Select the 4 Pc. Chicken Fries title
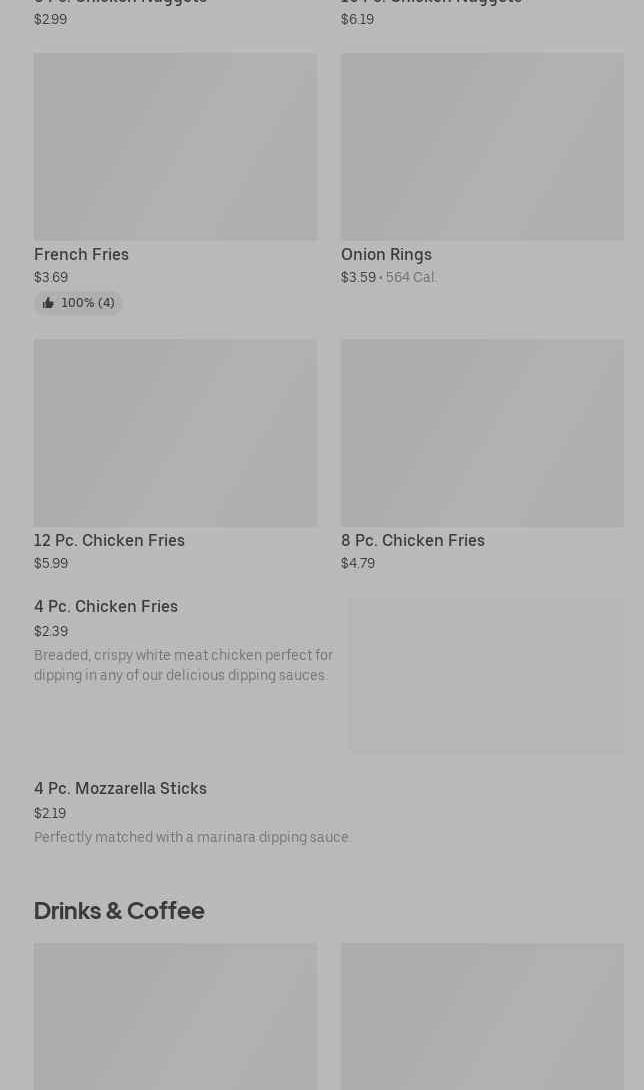644x1090 pixels. [106, 607]
